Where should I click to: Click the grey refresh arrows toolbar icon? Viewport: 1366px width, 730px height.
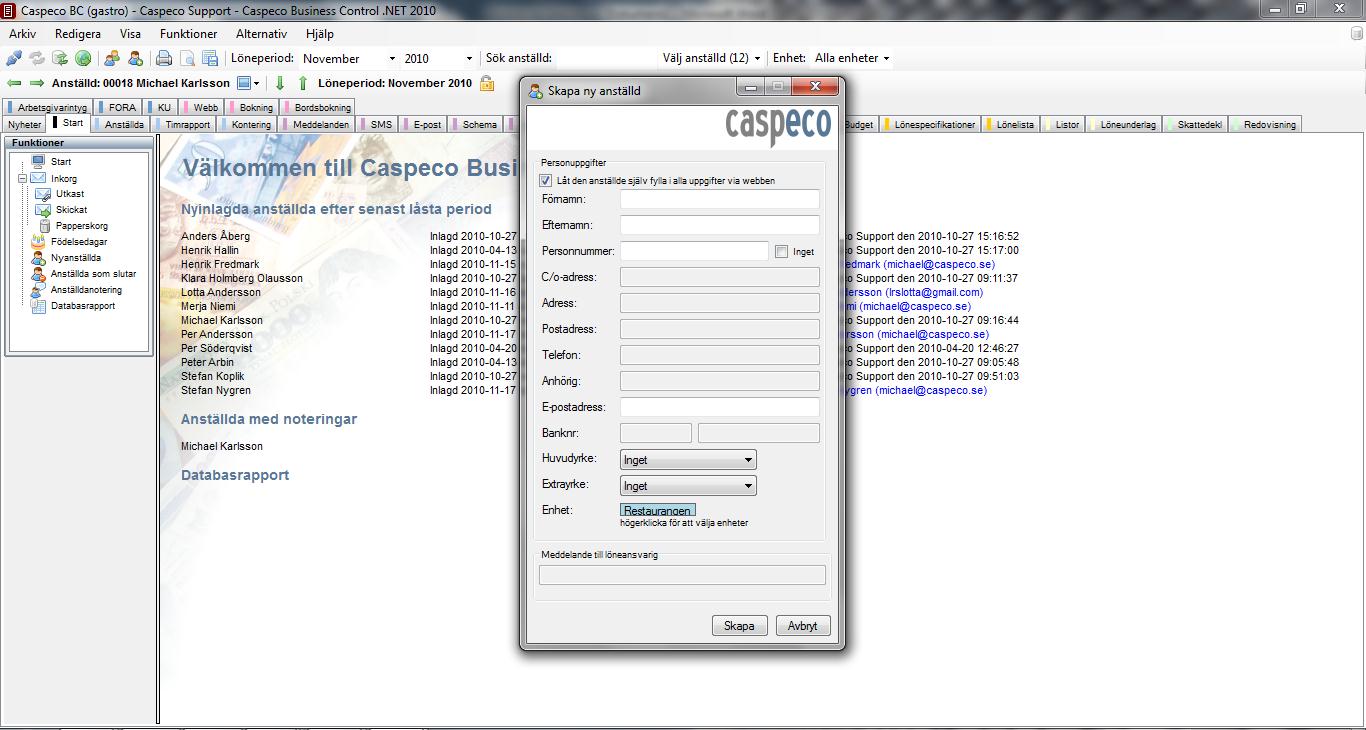(x=37, y=58)
